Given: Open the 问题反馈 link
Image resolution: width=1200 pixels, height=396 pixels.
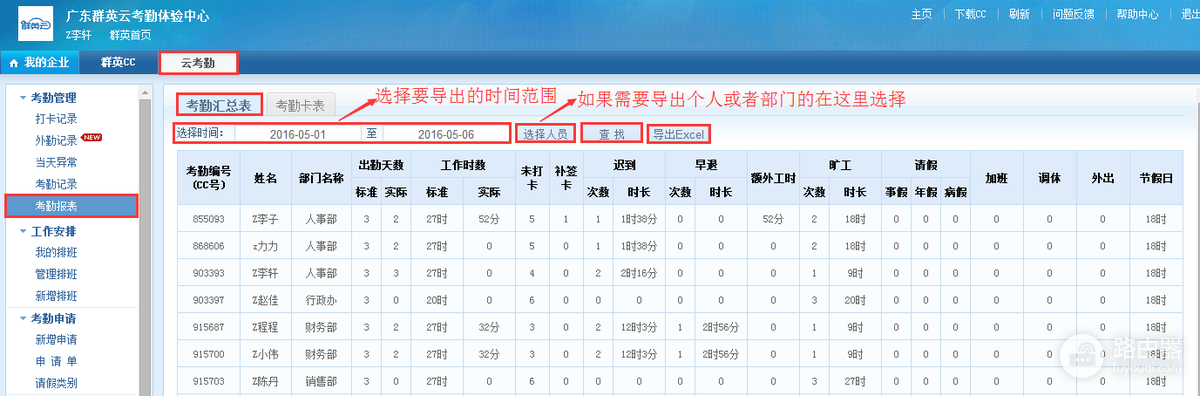Looking at the screenshot, I should 1074,14.
